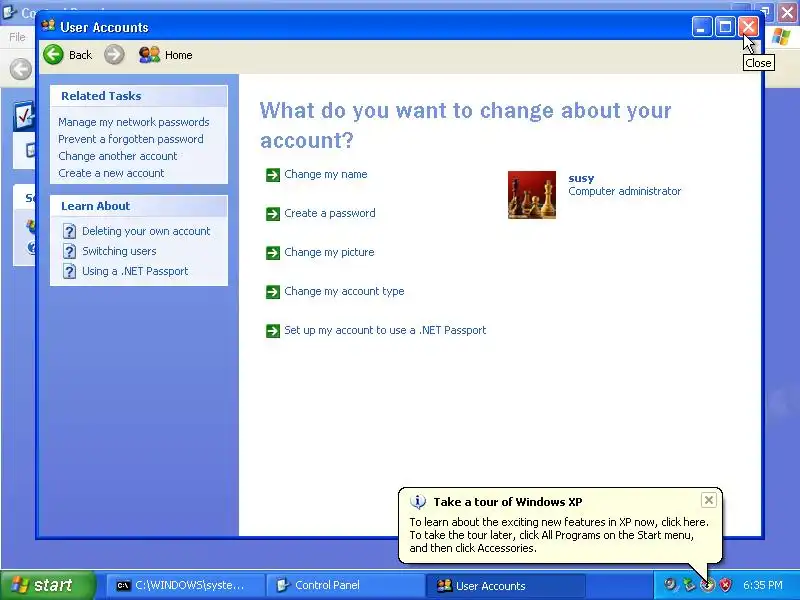
Task: Click User Accounts title bar icon
Action: [x=48, y=26]
